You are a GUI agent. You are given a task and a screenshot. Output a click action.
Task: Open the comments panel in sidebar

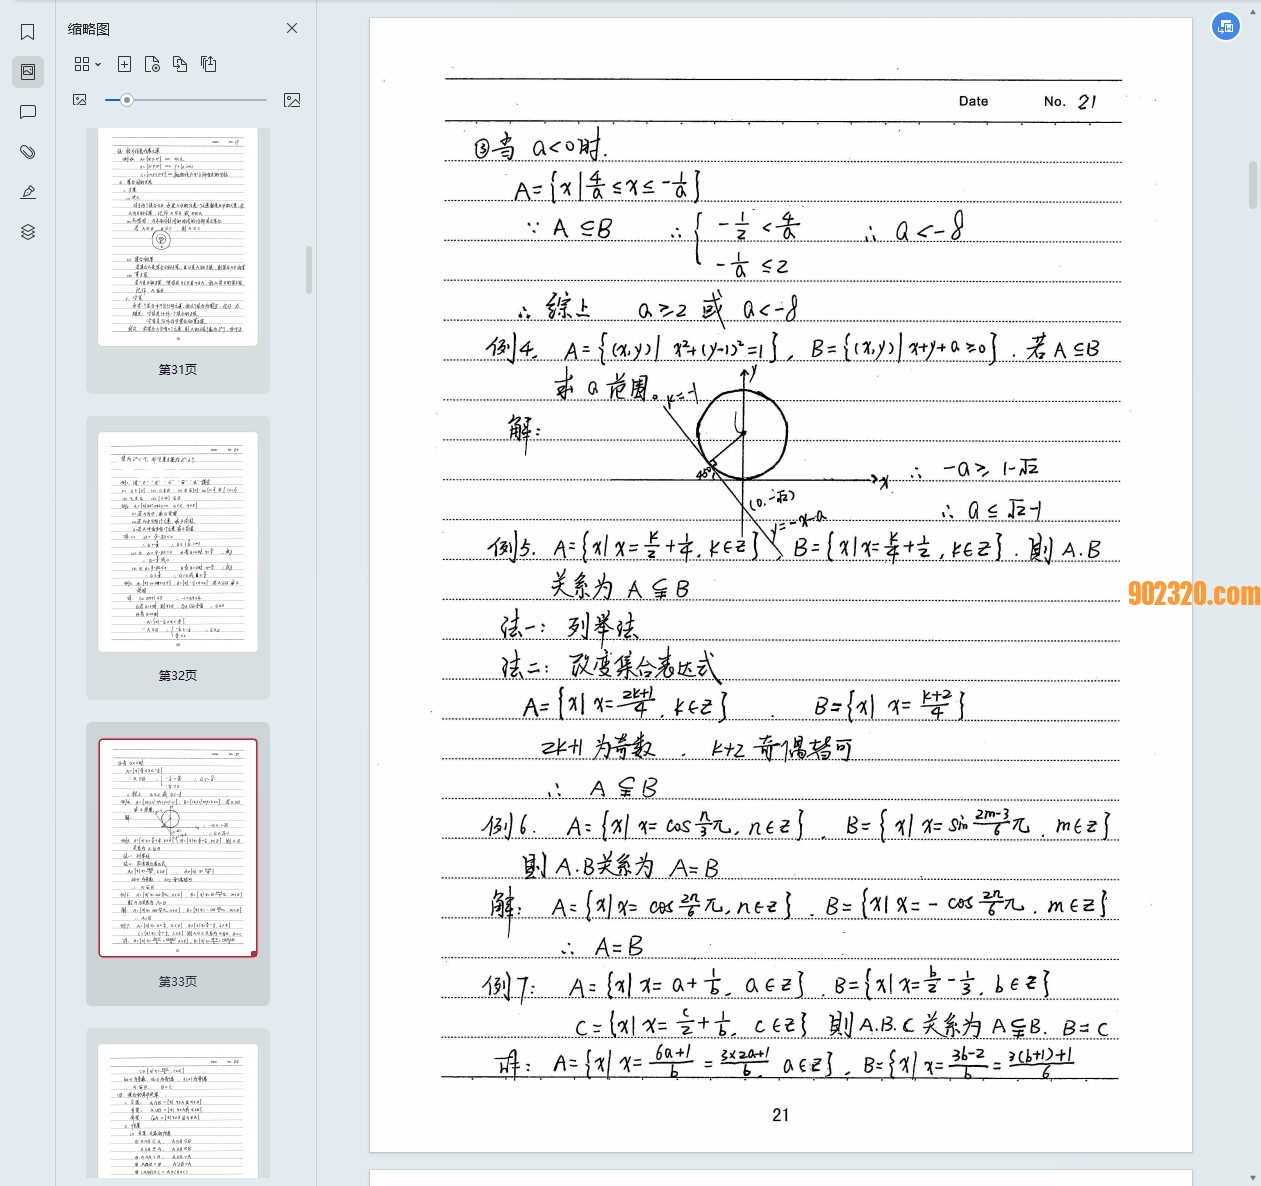click(28, 112)
